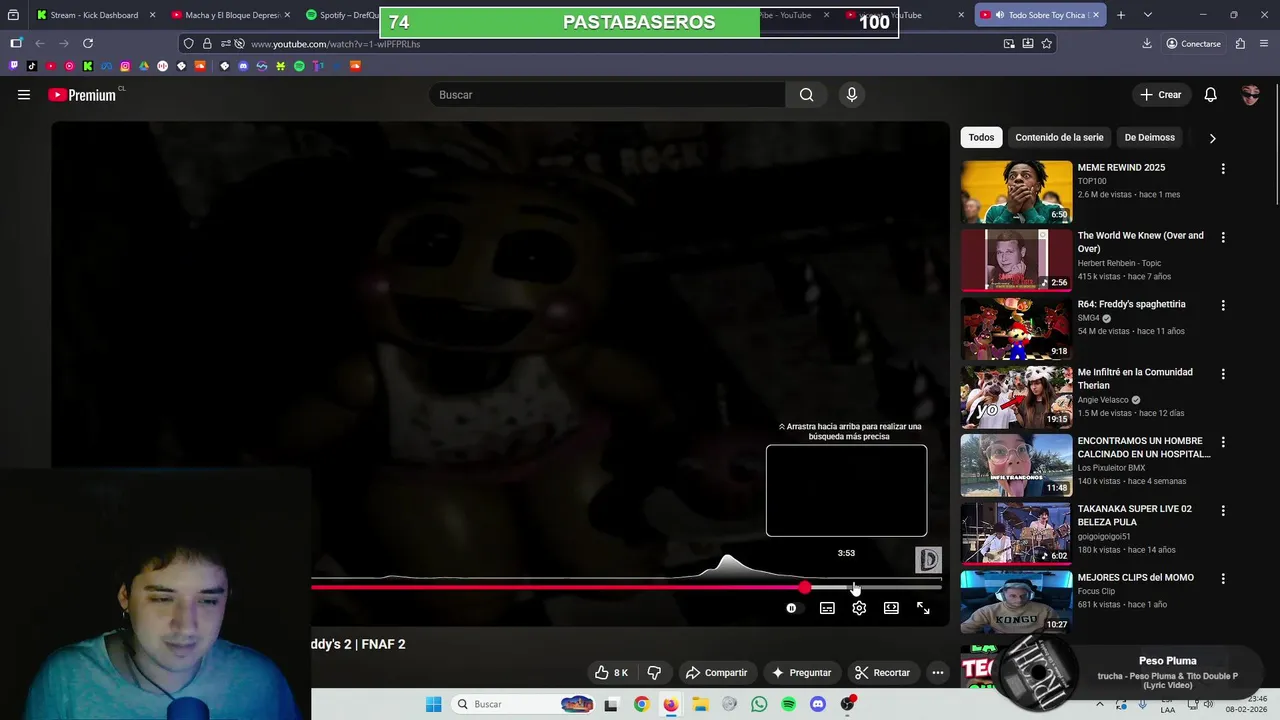The image size is (1280, 720).
Task: Open the browser downloads panel
Action: coord(1147,43)
